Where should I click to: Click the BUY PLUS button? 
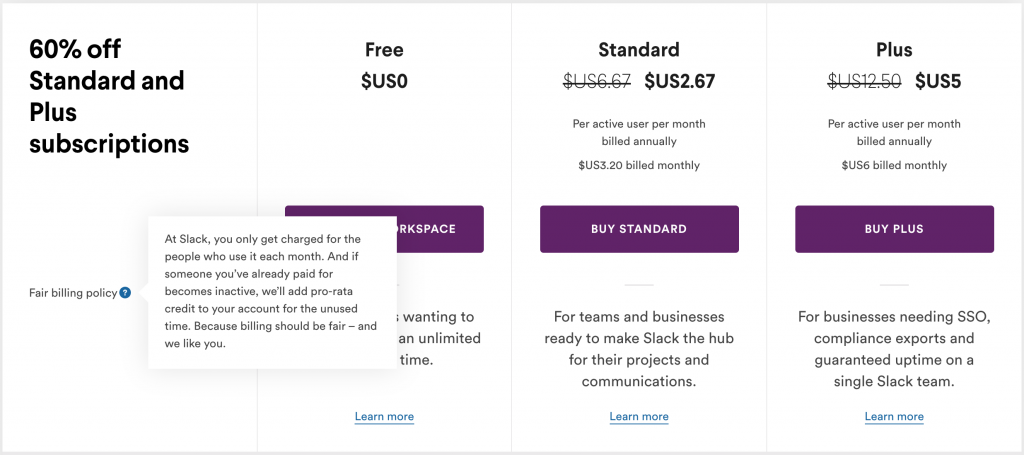894,229
